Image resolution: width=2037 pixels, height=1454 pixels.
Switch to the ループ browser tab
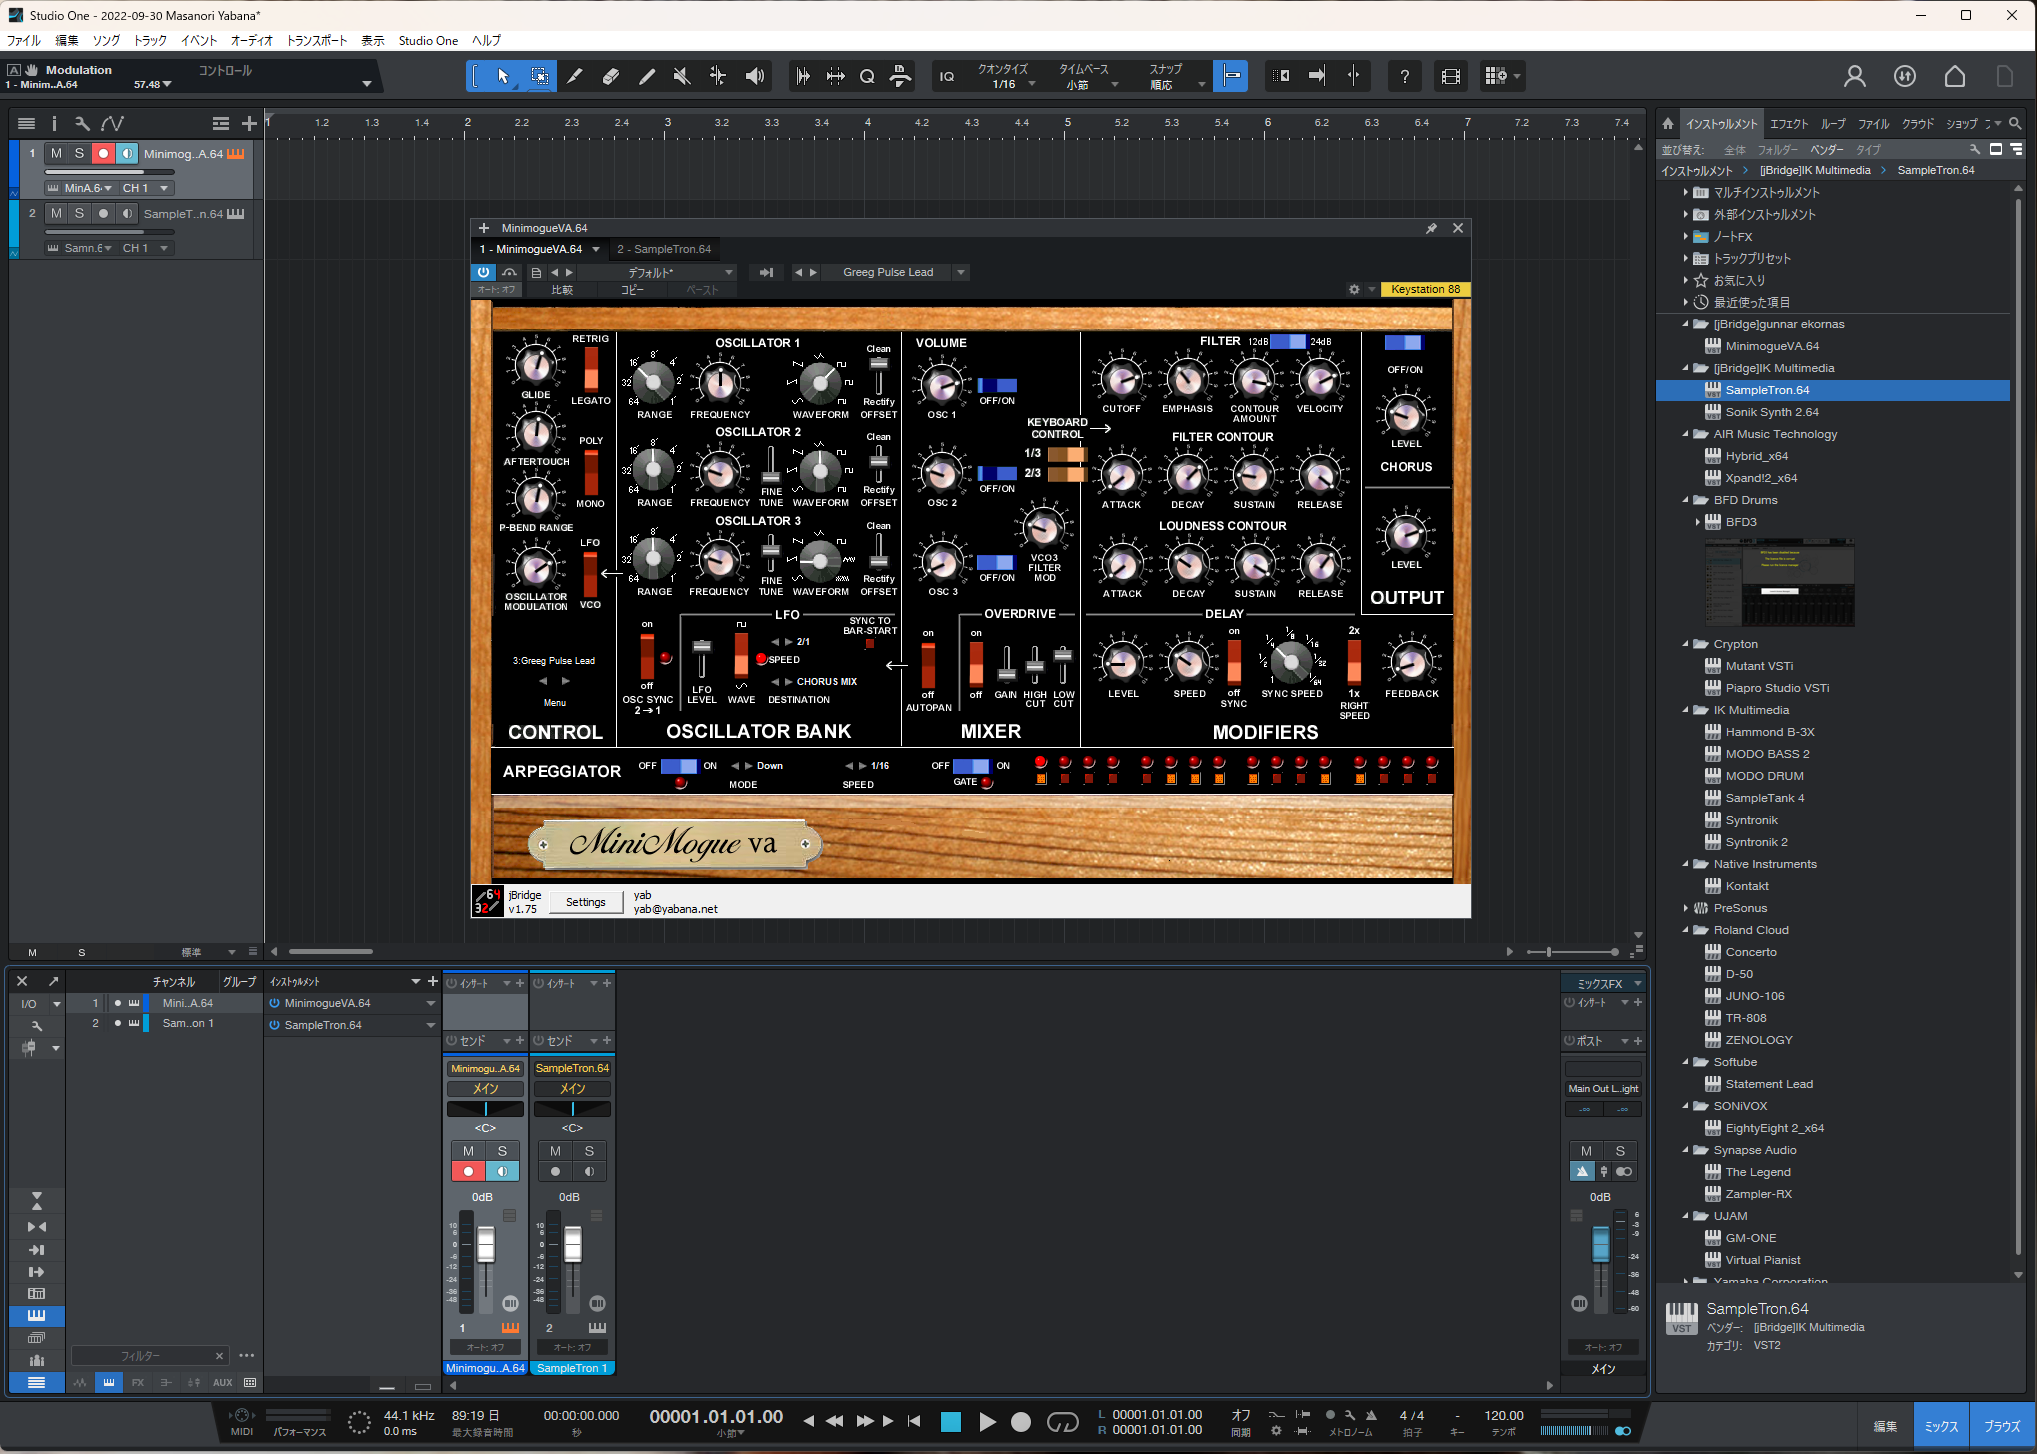tap(1833, 124)
